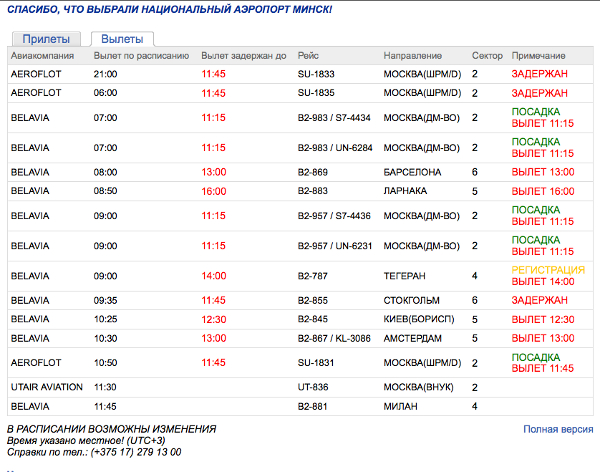Click the ТЕГЕРАН destination cell
Screen dimensions: 600x472
(405, 275)
